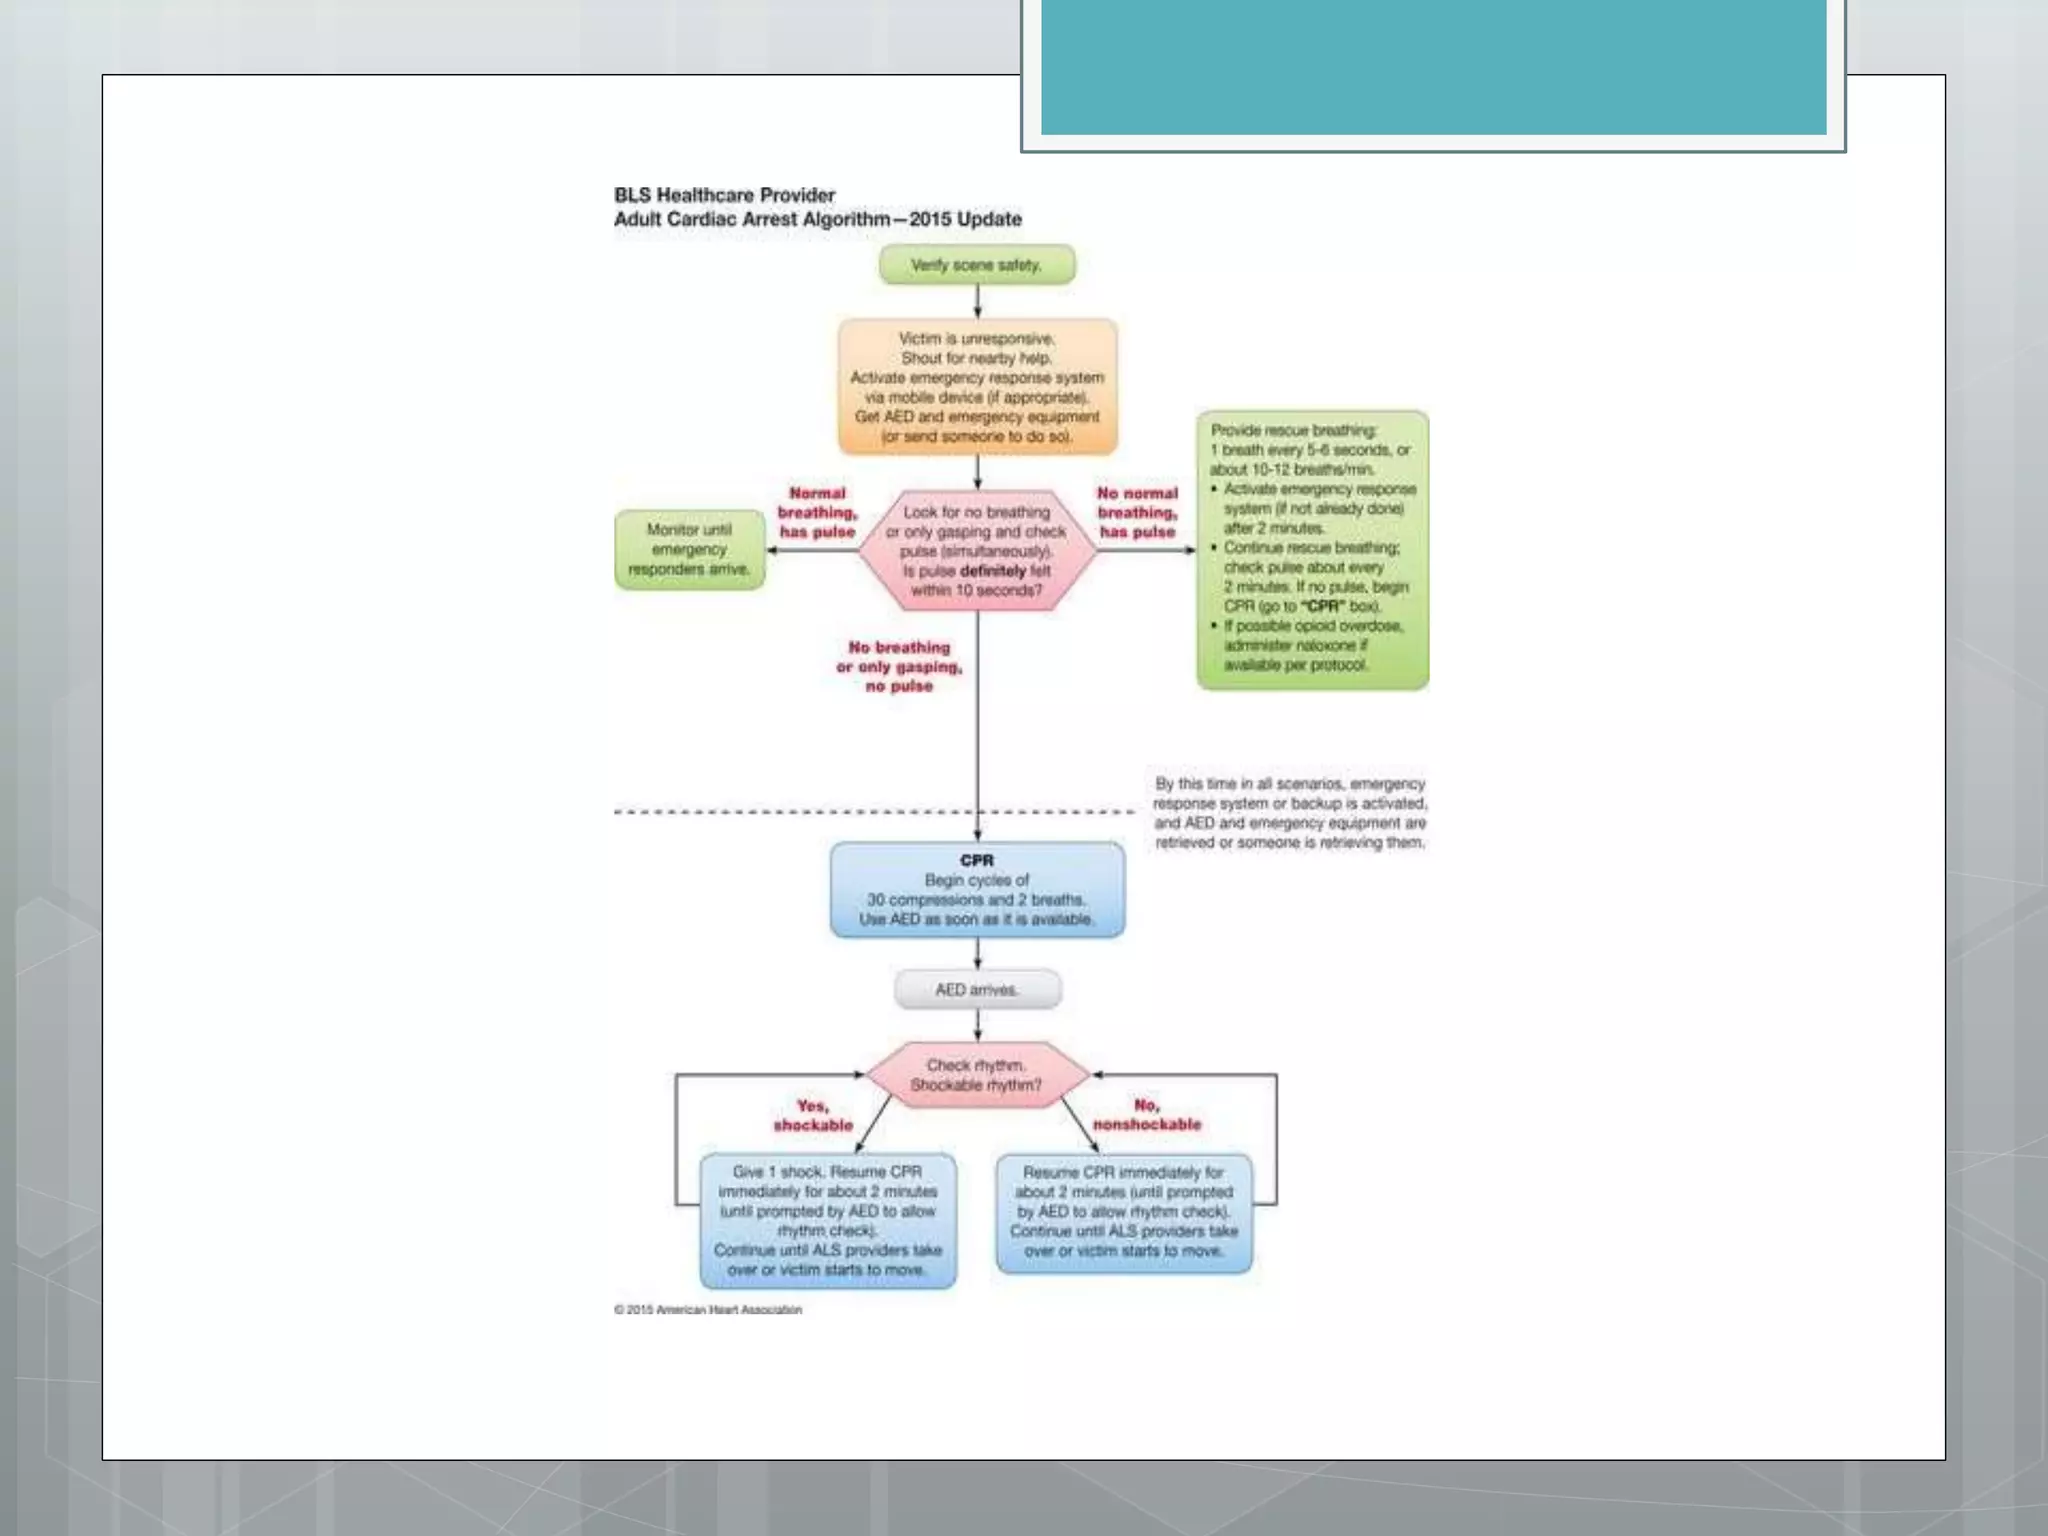
Task: Click 'Monitor until emergency responders arrive' box
Action: tap(689, 549)
